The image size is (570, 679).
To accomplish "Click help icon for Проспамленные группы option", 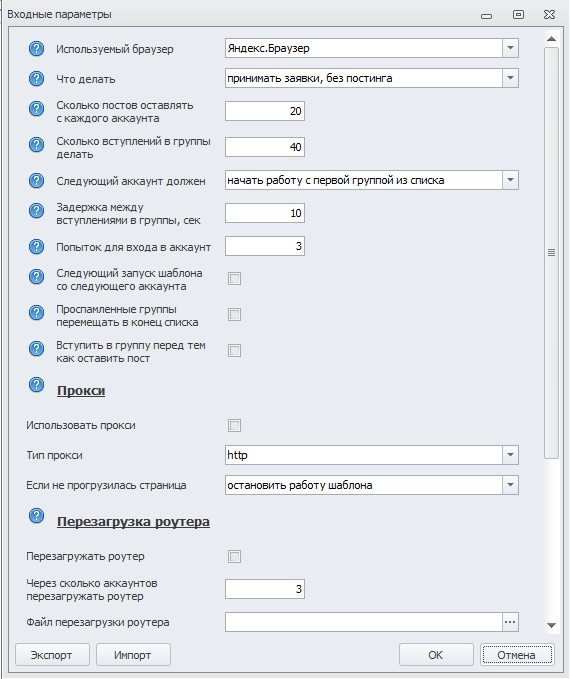I will coord(36,312).
